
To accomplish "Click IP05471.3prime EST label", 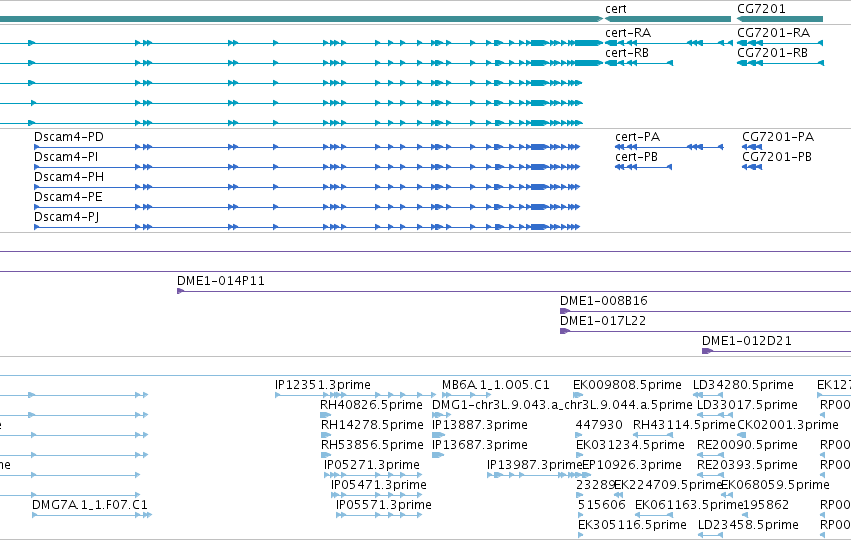I will (379, 485).
